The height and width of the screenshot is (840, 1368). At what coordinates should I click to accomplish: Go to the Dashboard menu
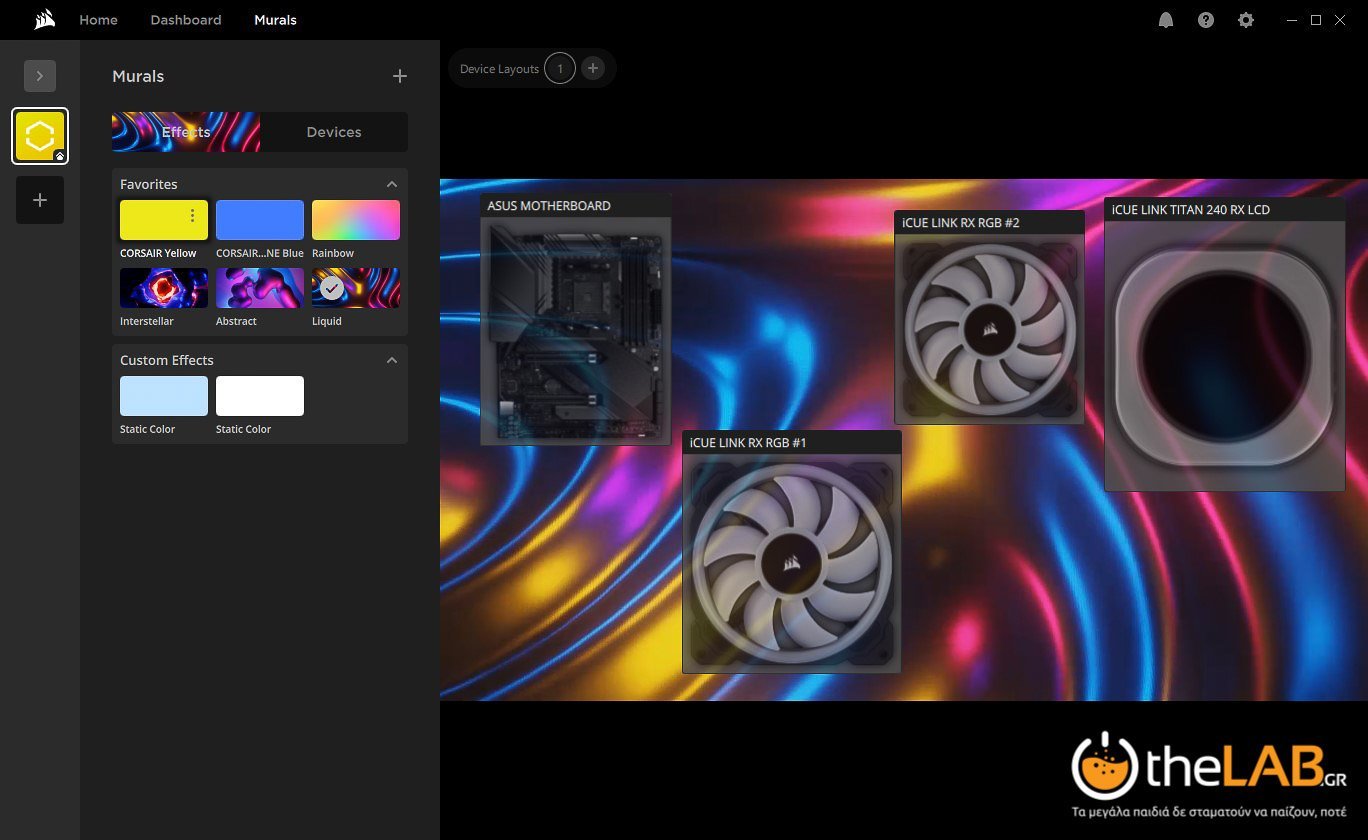pyautogui.click(x=186, y=20)
